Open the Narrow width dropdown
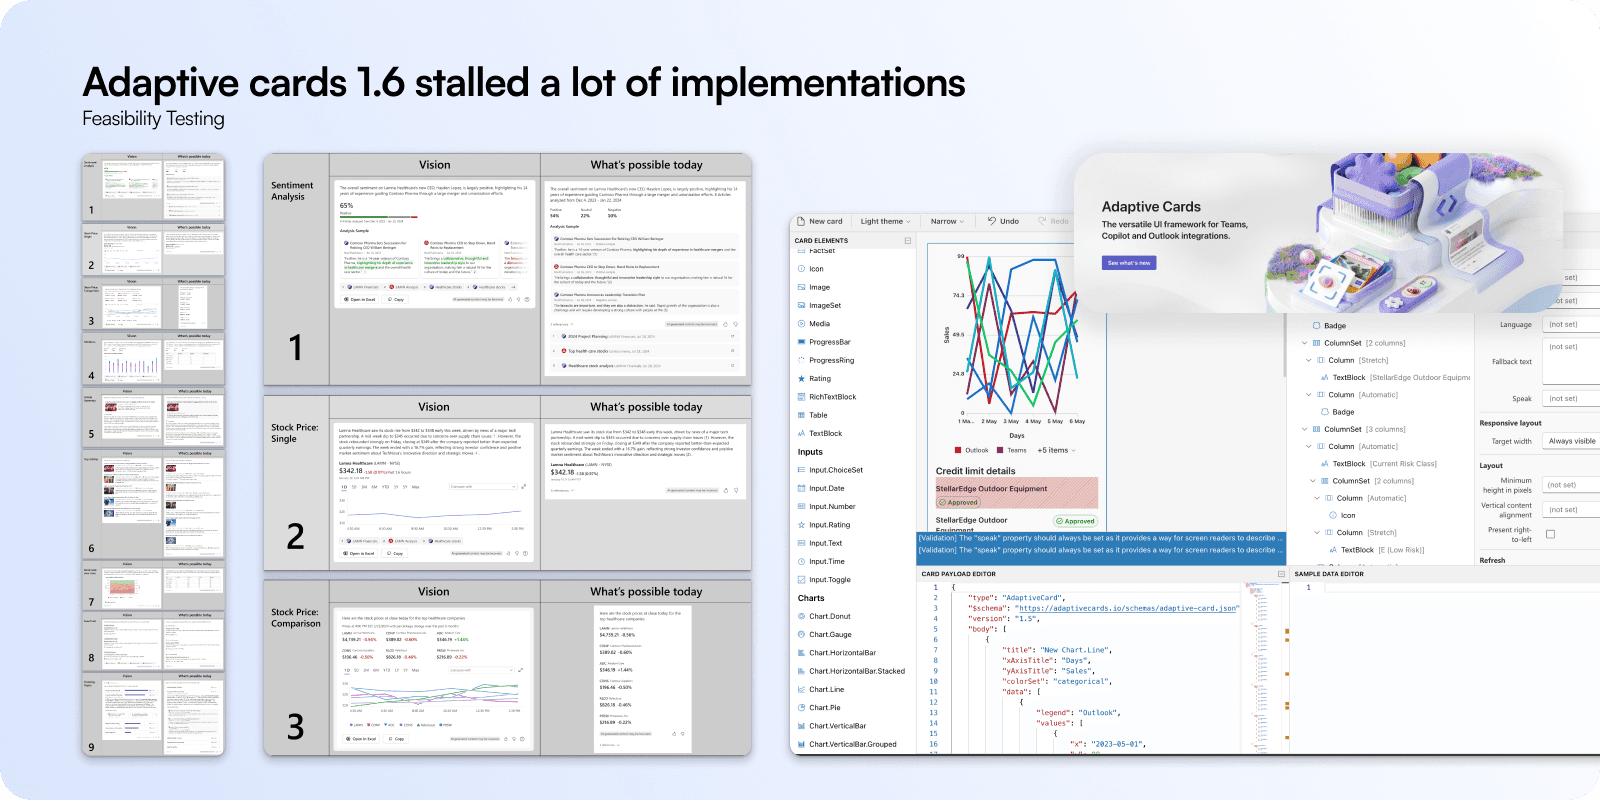Viewport: 1600px width, 800px height. tap(947, 221)
